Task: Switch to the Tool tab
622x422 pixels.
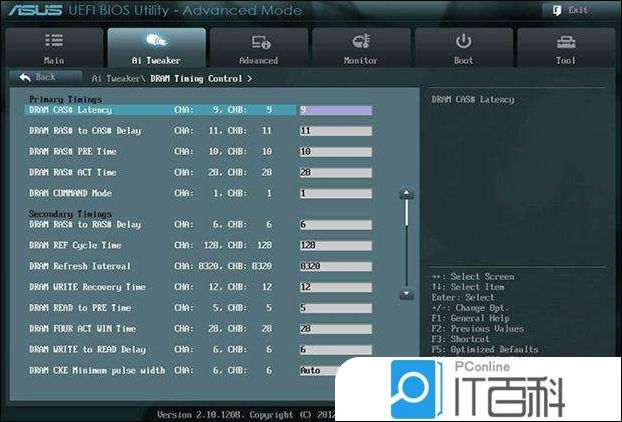Action: [x=566, y=48]
